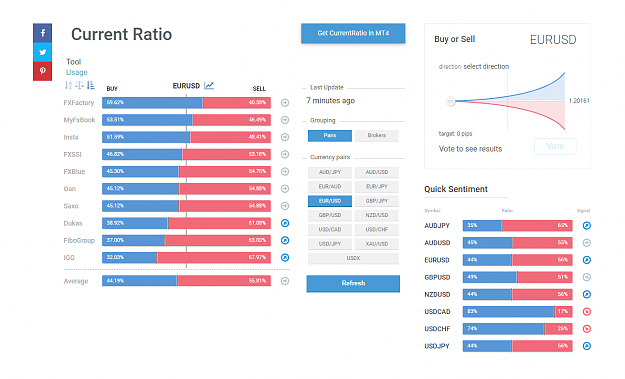The width and height of the screenshot is (625, 379).
Task: Click the USDJPY signal icon in Quick Sentiment
Action: coord(586,346)
